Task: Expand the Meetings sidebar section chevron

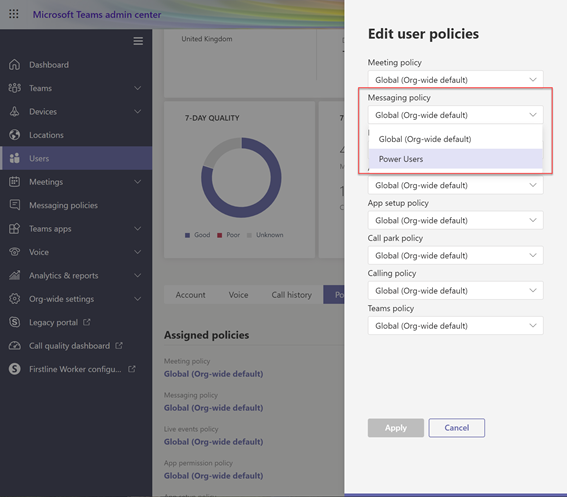Action: click(137, 182)
